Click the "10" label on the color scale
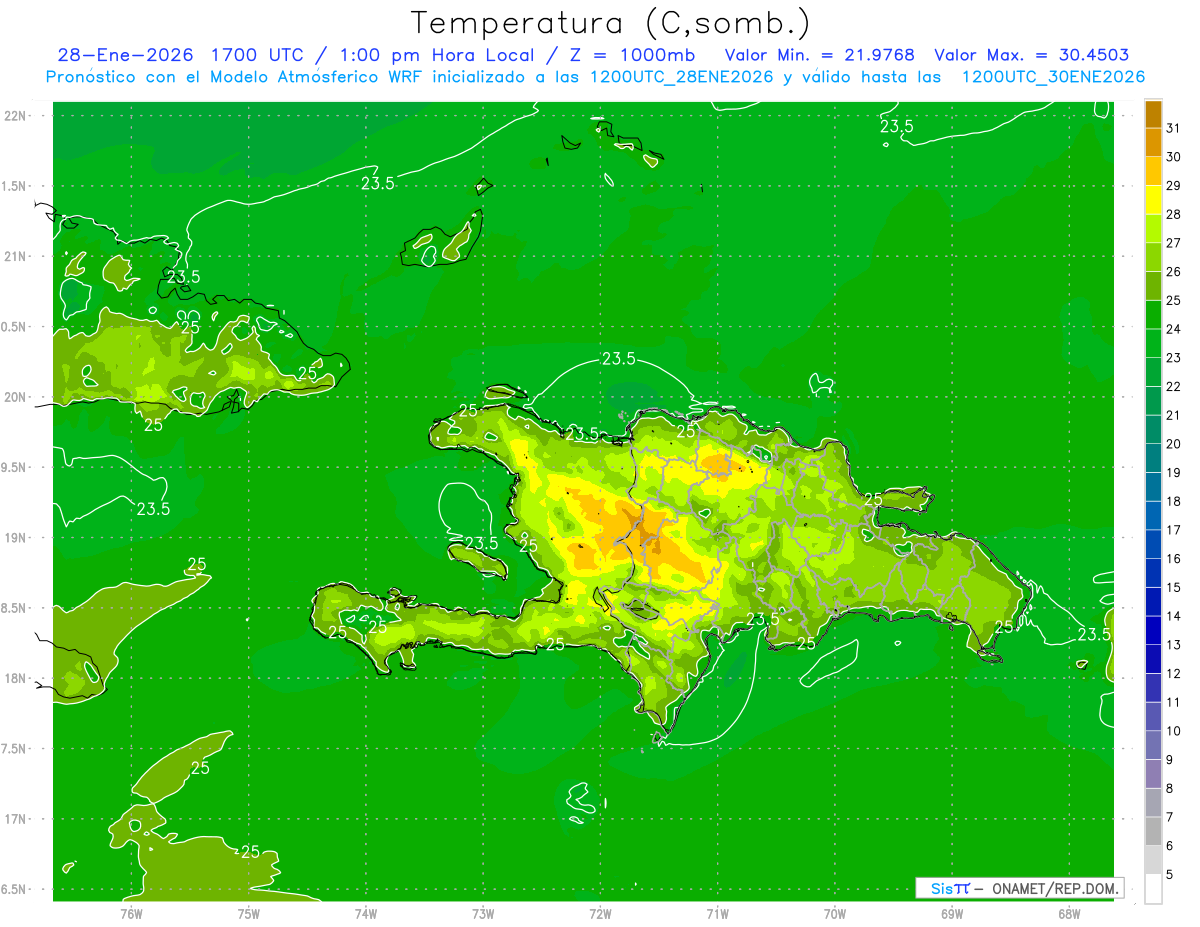 coord(1174,731)
